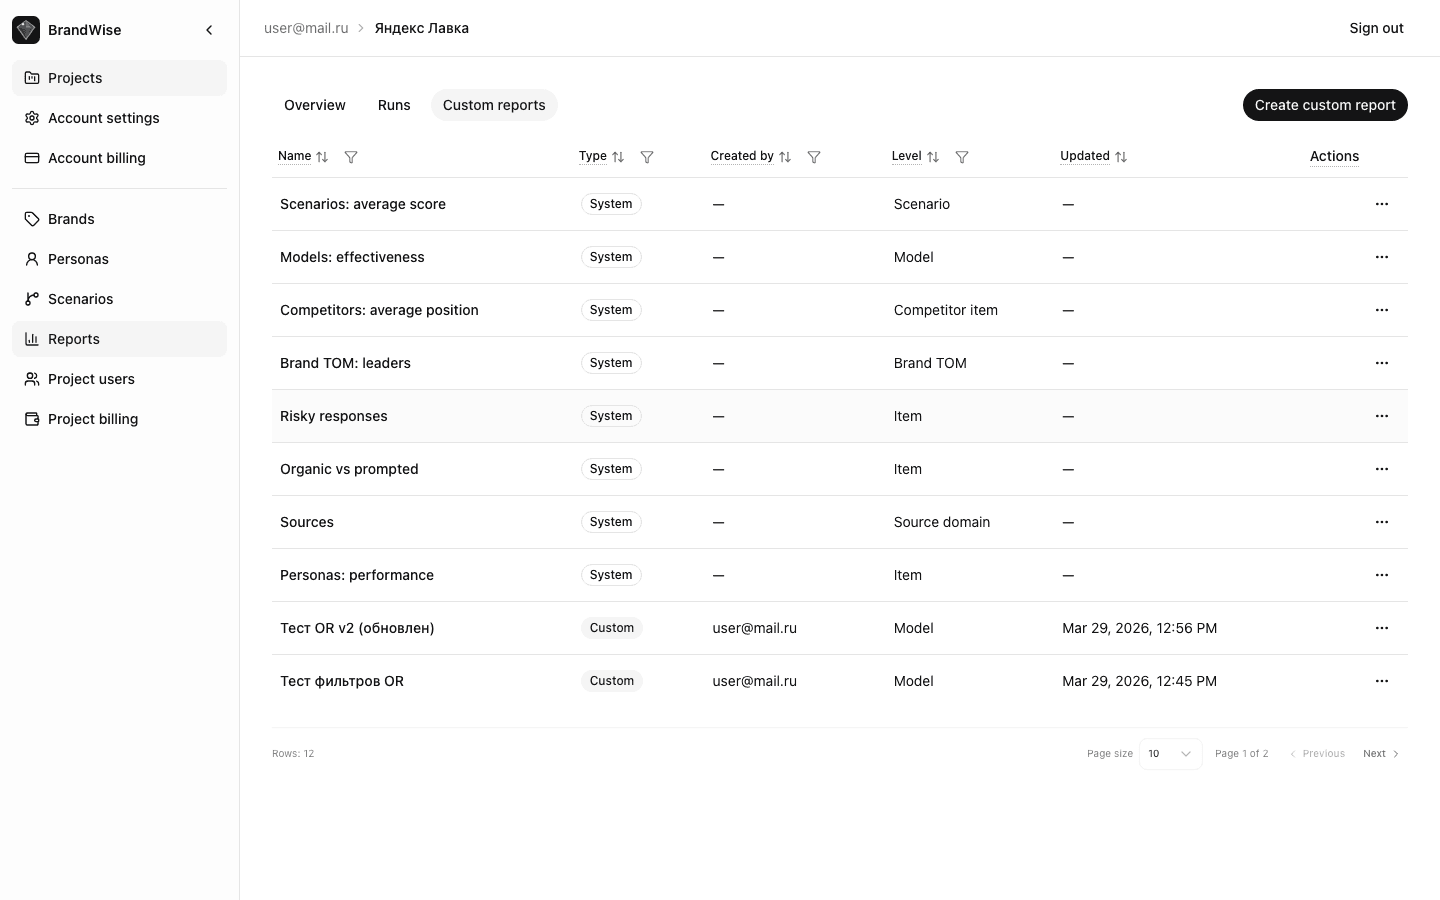The image size is (1440, 900).
Task: Open the Projects section via folder icon
Action: (x=31, y=77)
